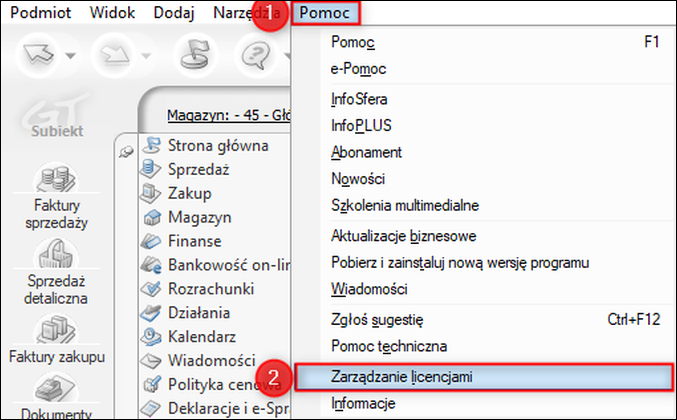Image resolution: width=677 pixels, height=420 pixels.
Task: Open the flag home page toolbar icon
Action: 195,54
